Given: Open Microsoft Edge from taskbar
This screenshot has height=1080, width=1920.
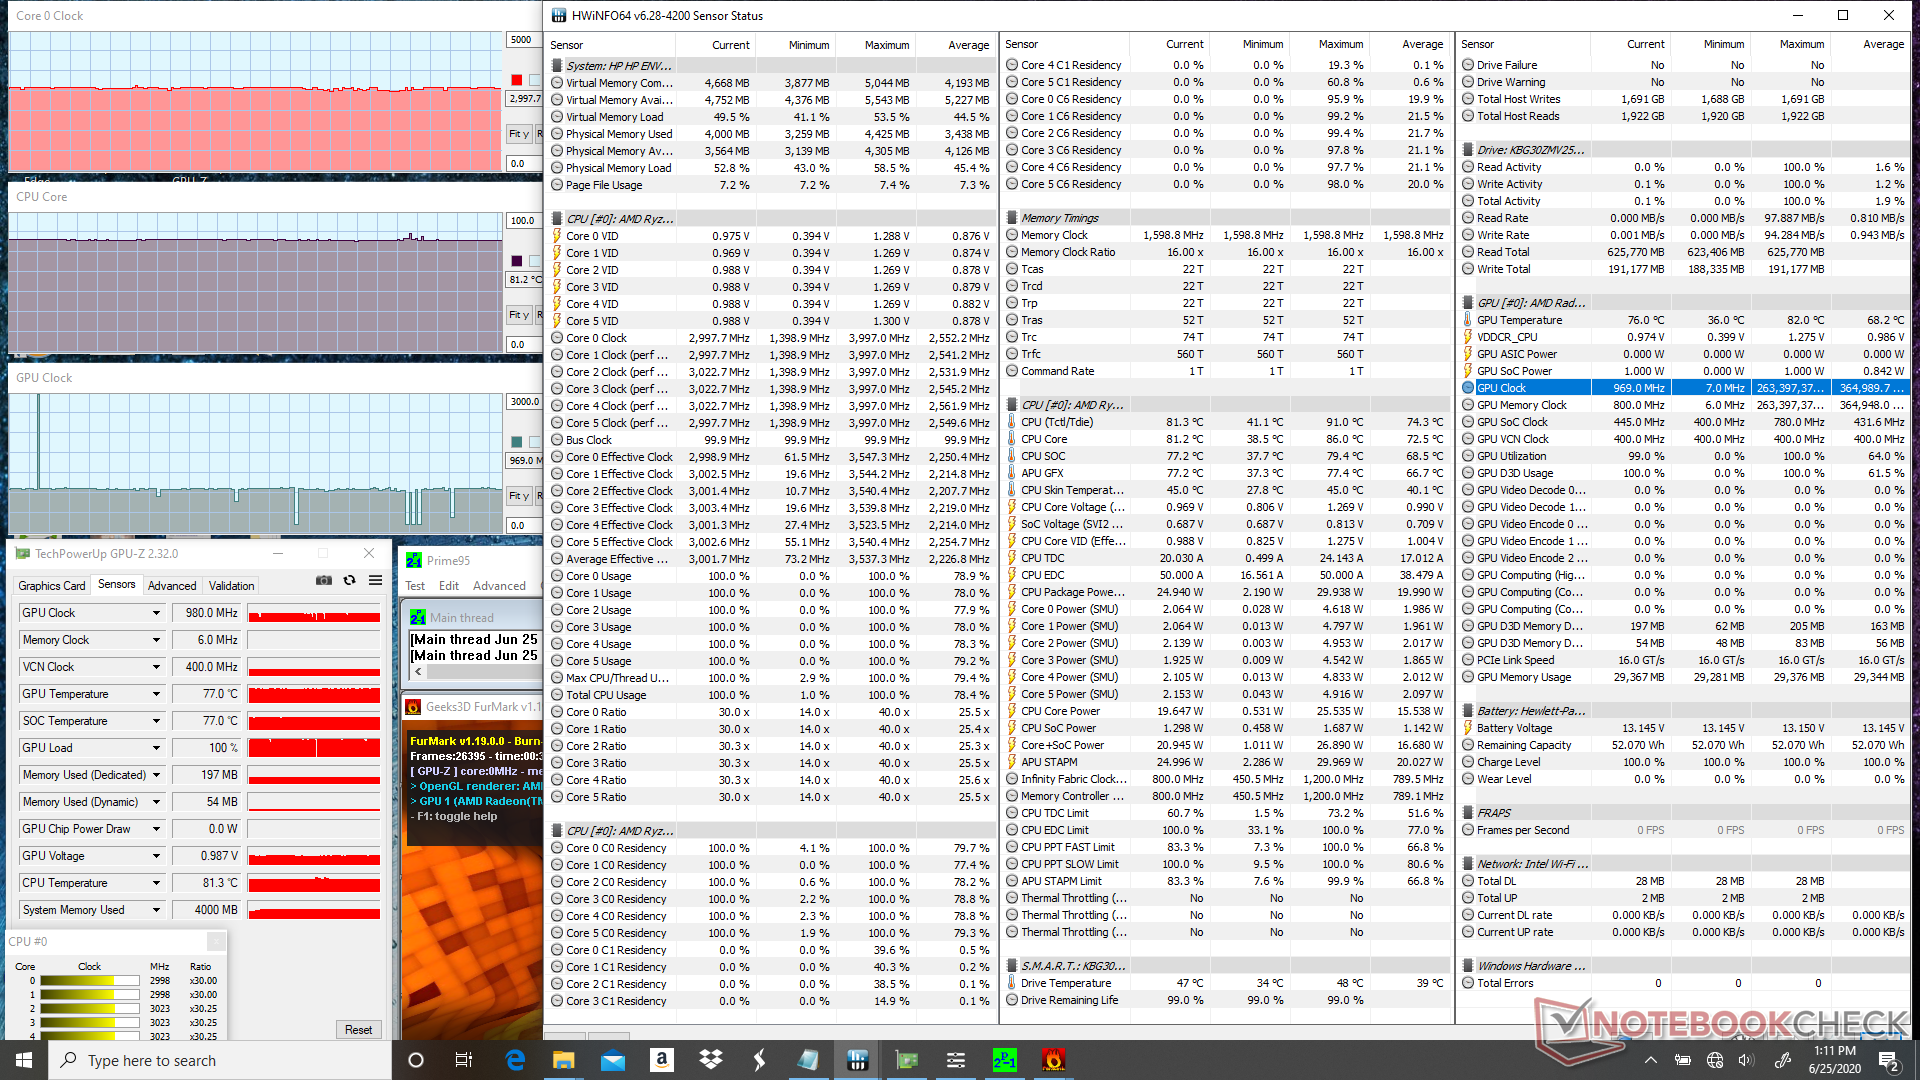Looking at the screenshot, I should tap(515, 1060).
